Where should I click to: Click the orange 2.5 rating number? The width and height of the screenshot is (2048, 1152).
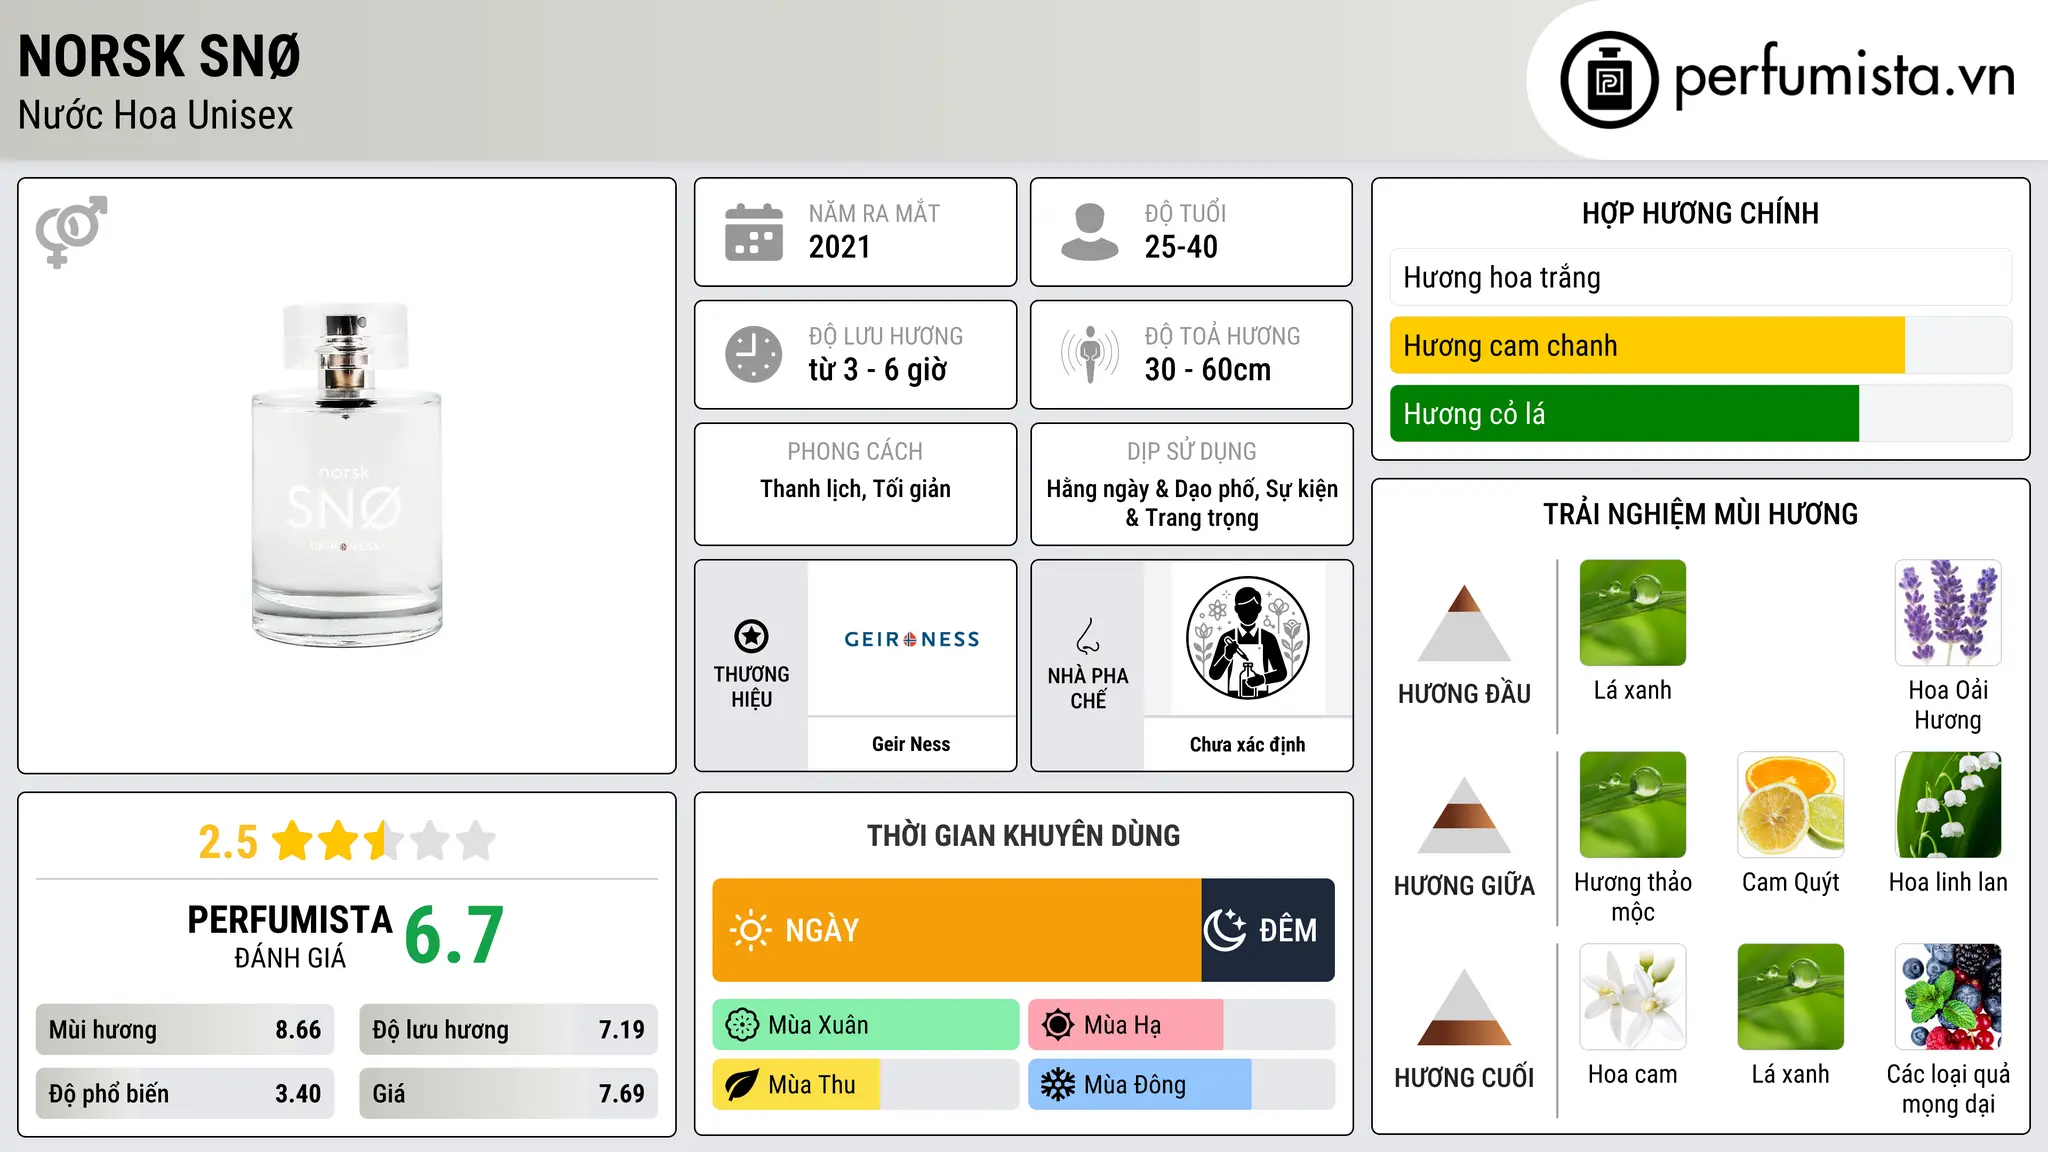point(228,842)
